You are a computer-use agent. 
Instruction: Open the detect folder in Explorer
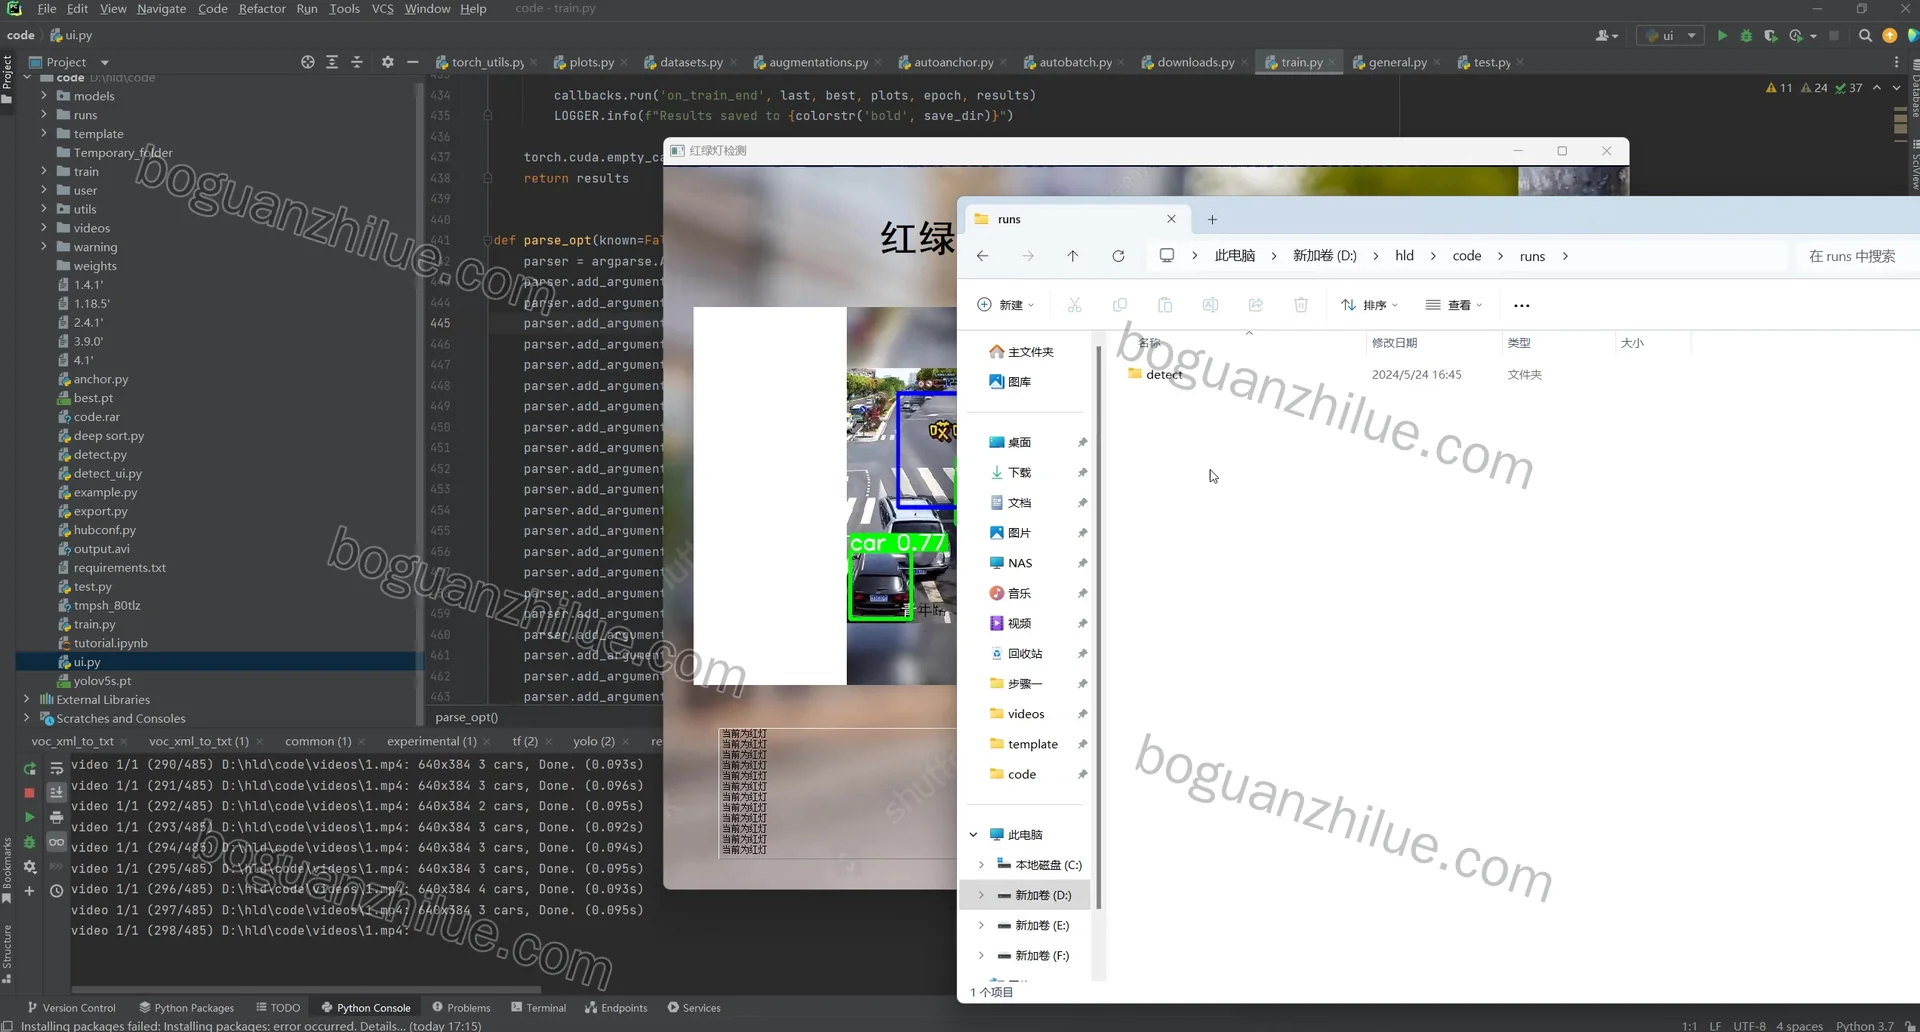coord(1163,374)
